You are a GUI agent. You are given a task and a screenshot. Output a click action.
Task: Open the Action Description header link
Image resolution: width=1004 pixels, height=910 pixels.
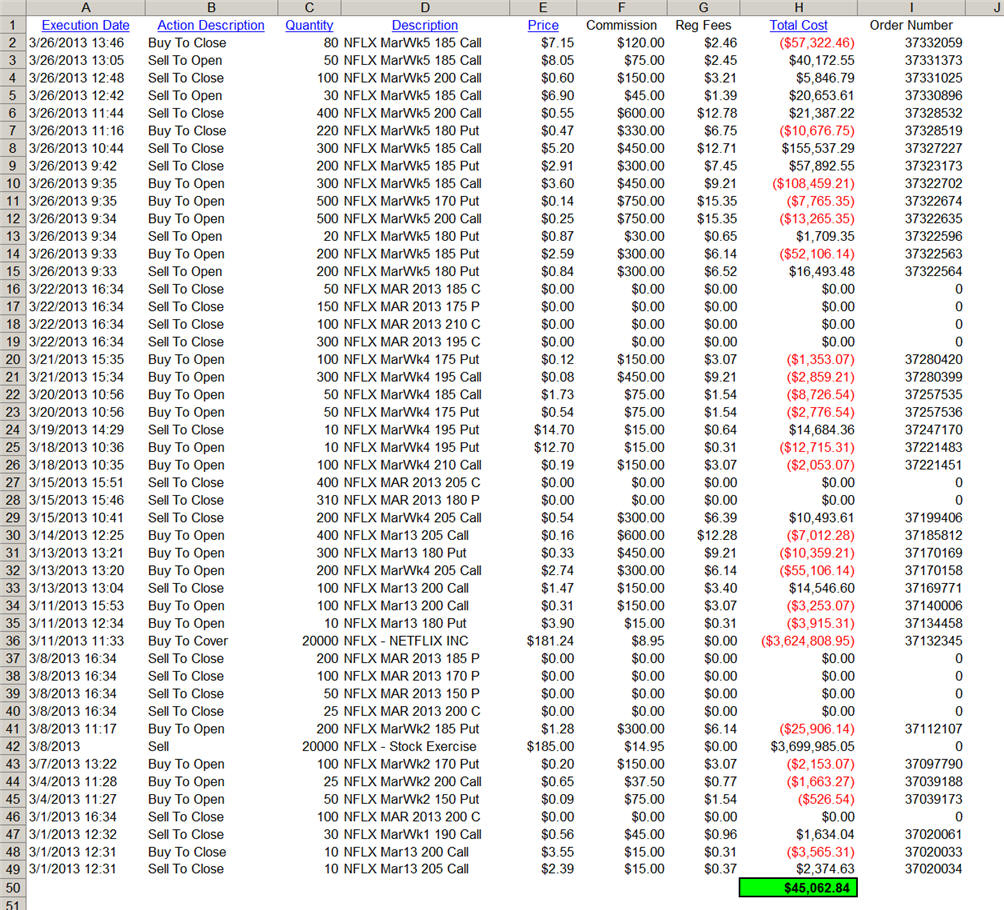(210, 25)
